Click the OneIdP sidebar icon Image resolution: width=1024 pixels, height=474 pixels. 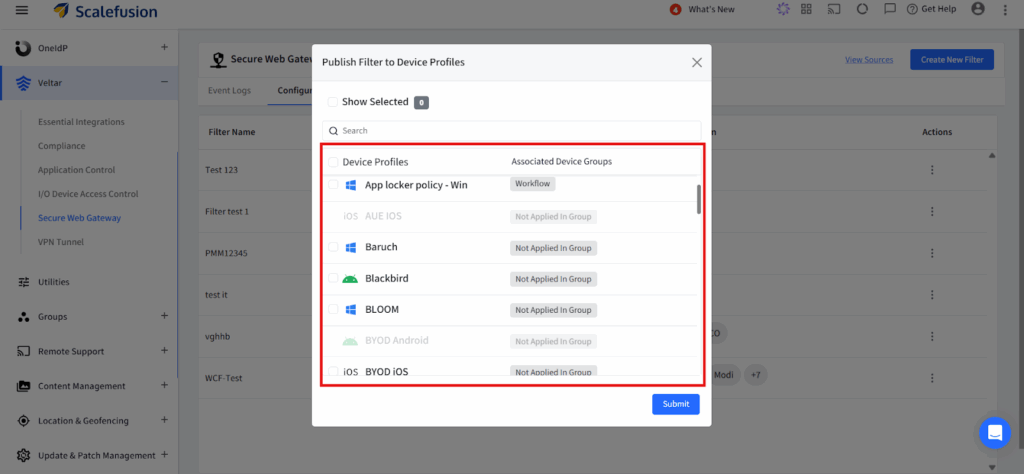23,48
